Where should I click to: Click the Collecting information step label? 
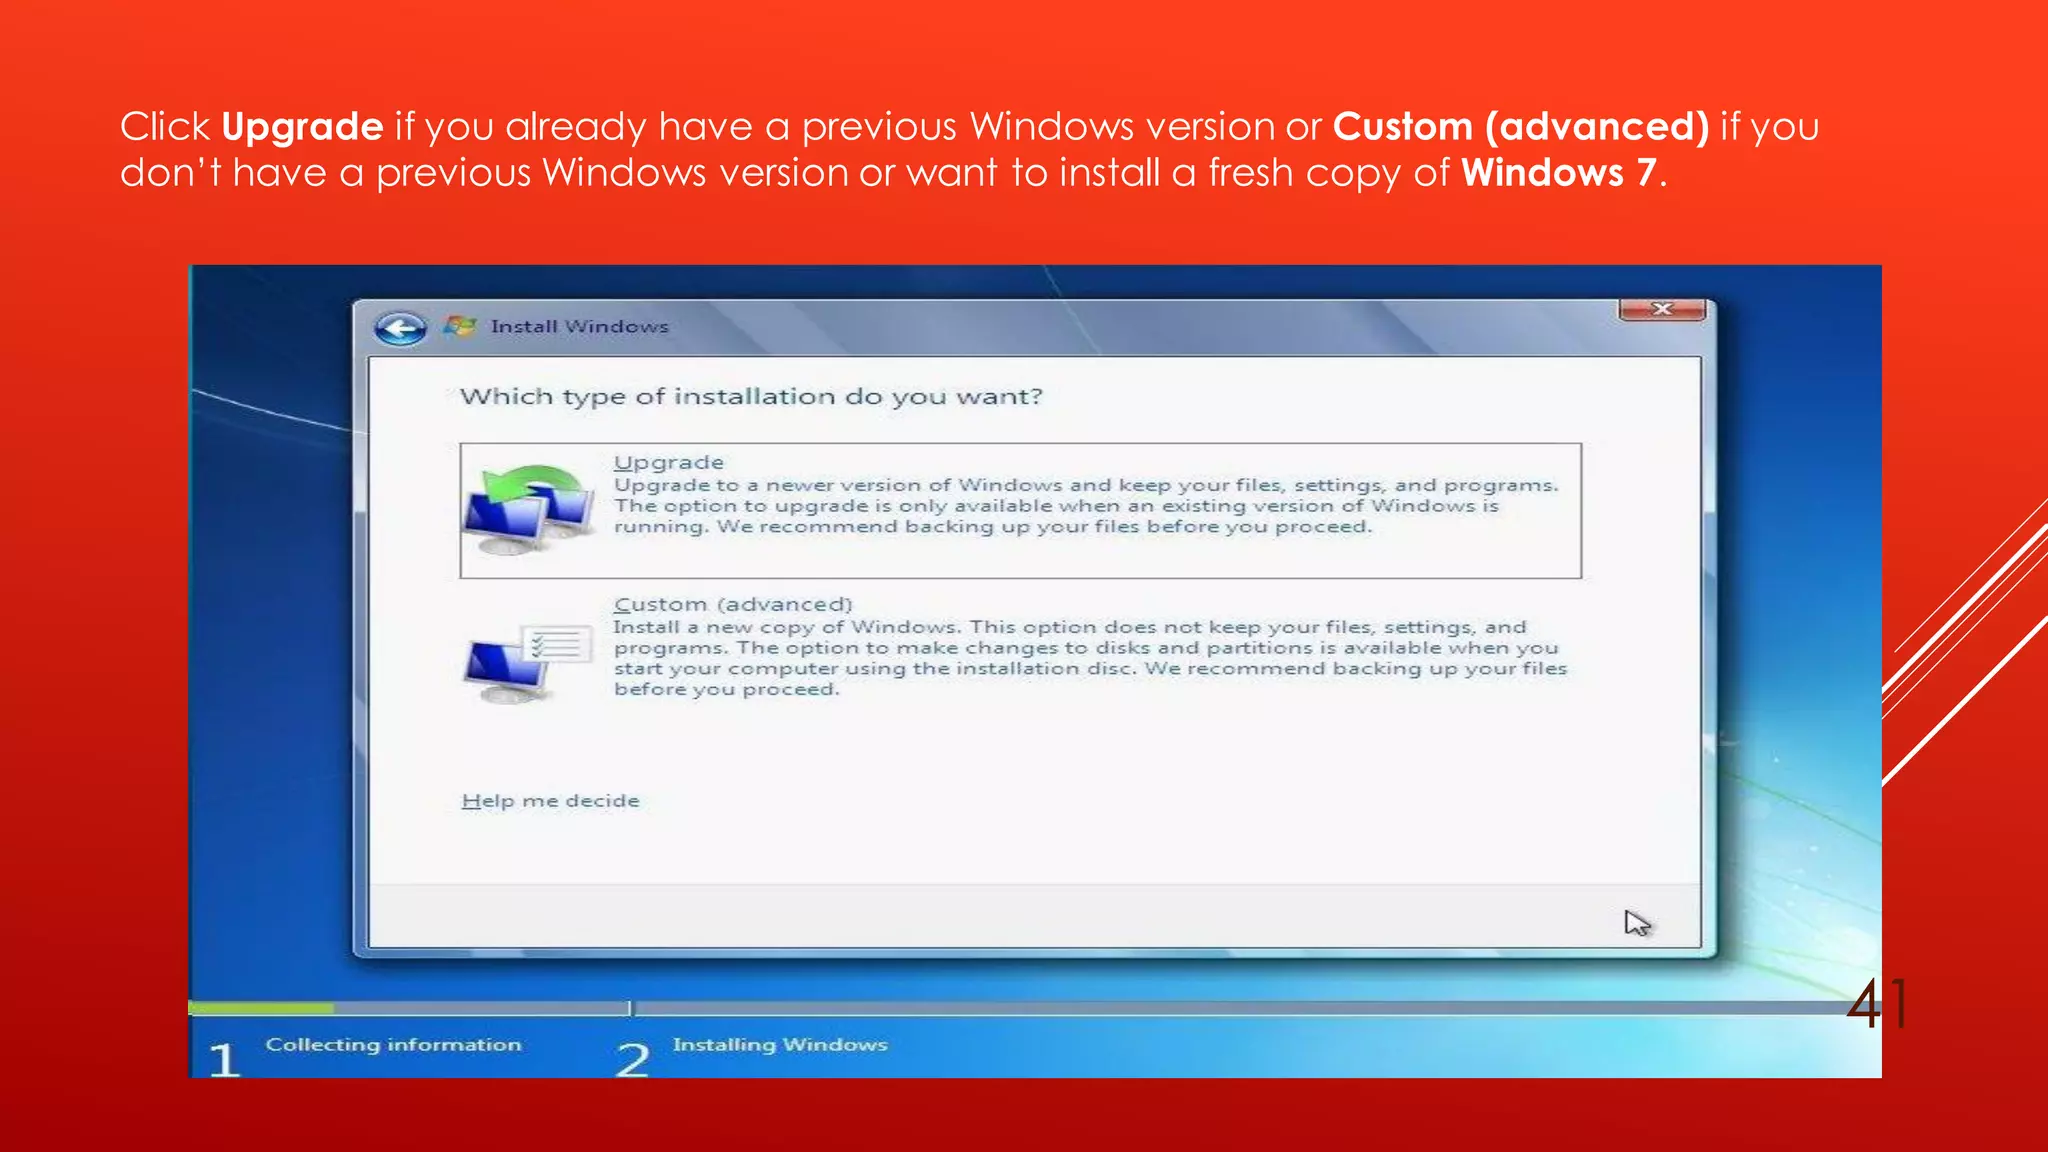point(393,1045)
